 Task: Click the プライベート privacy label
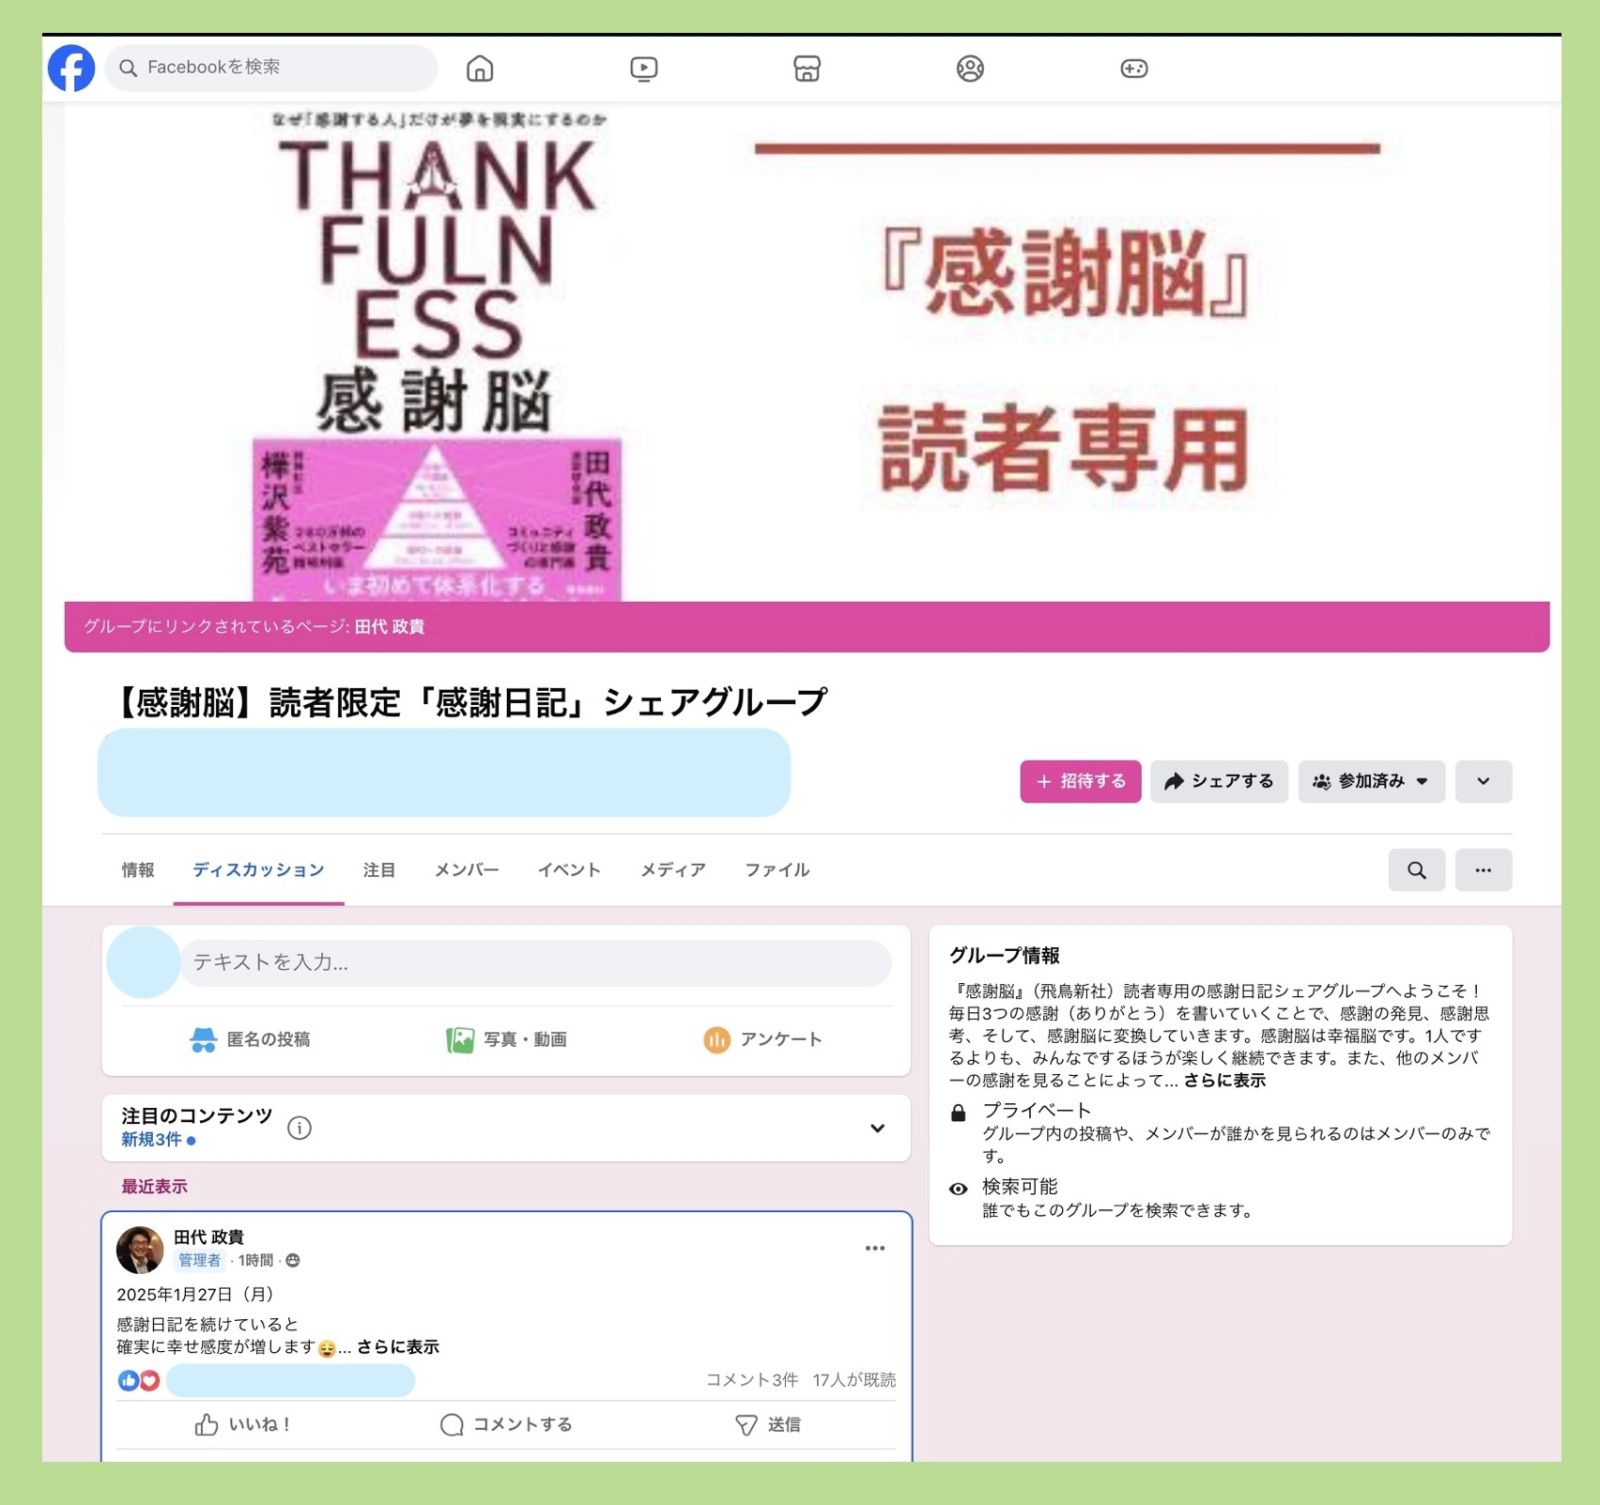(x=1037, y=1110)
